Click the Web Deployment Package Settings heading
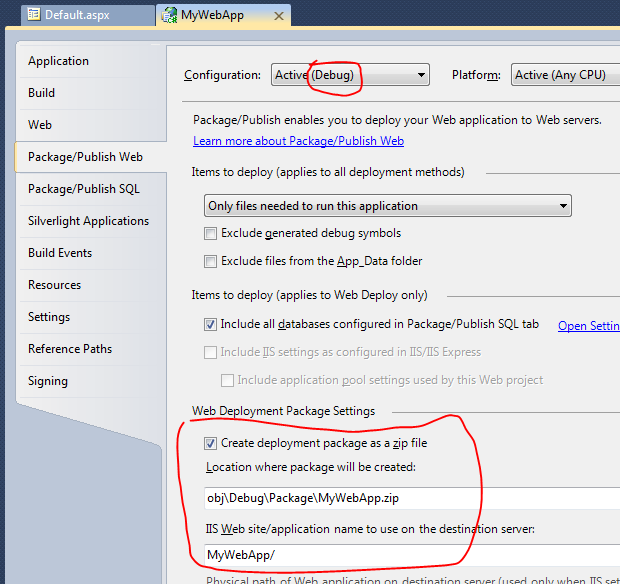Image resolution: width=620 pixels, height=584 pixels. (284, 411)
